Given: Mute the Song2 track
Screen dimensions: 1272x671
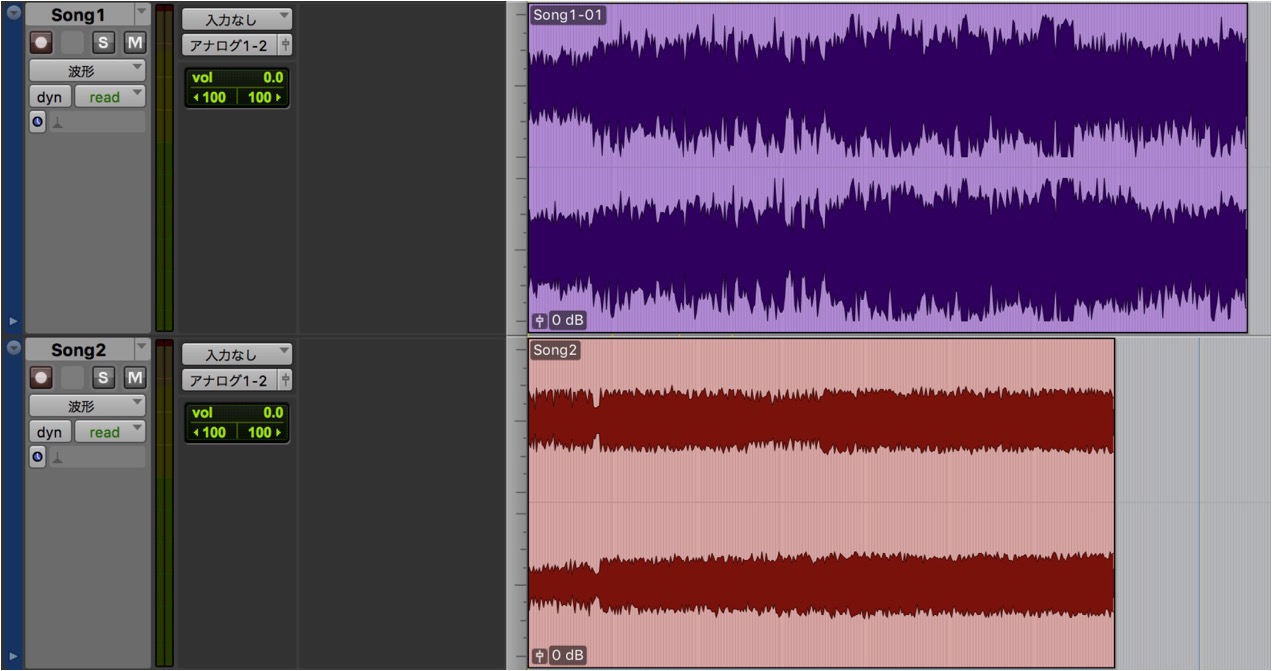Looking at the screenshot, I should click(x=134, y=378).
